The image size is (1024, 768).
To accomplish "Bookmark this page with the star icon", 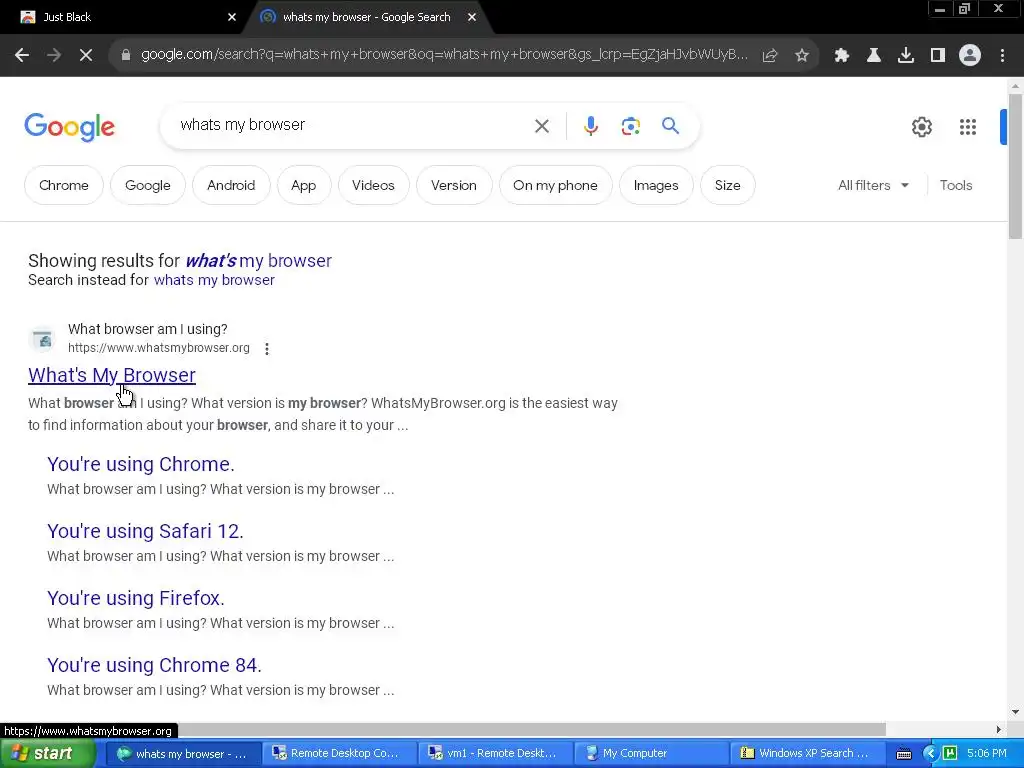I will pos(802,56).
